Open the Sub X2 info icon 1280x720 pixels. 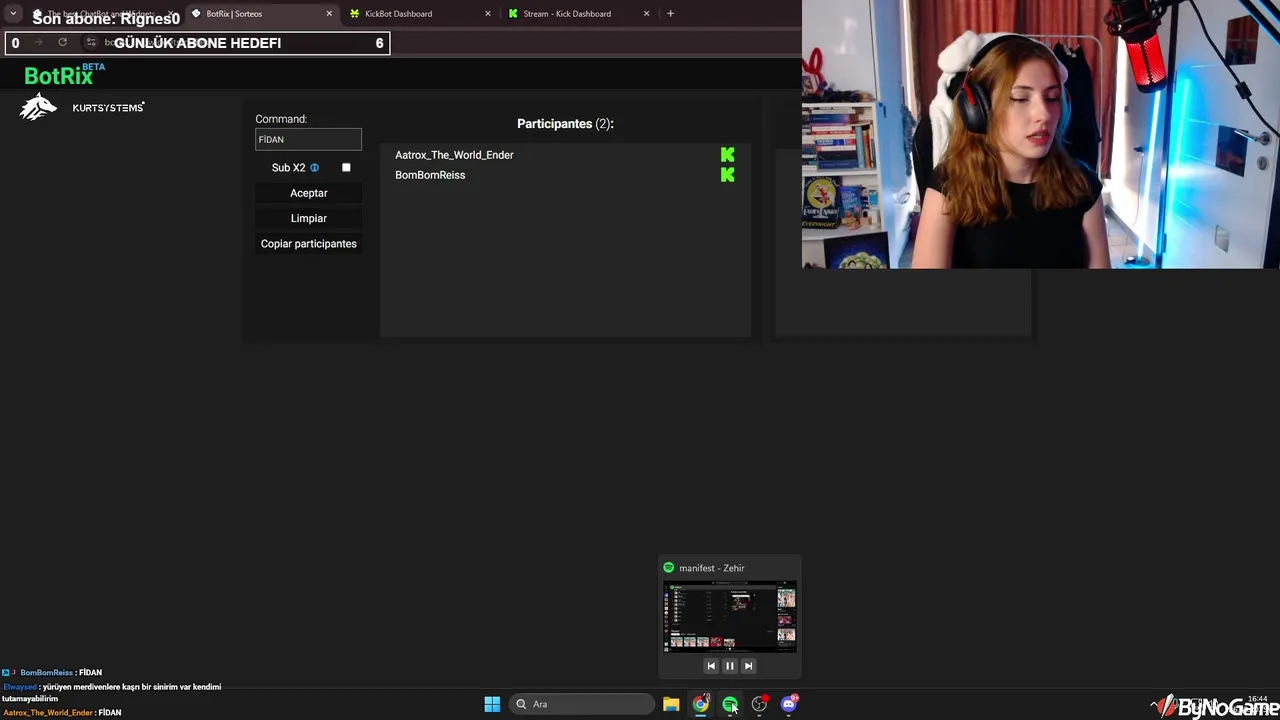click(314, 168)
